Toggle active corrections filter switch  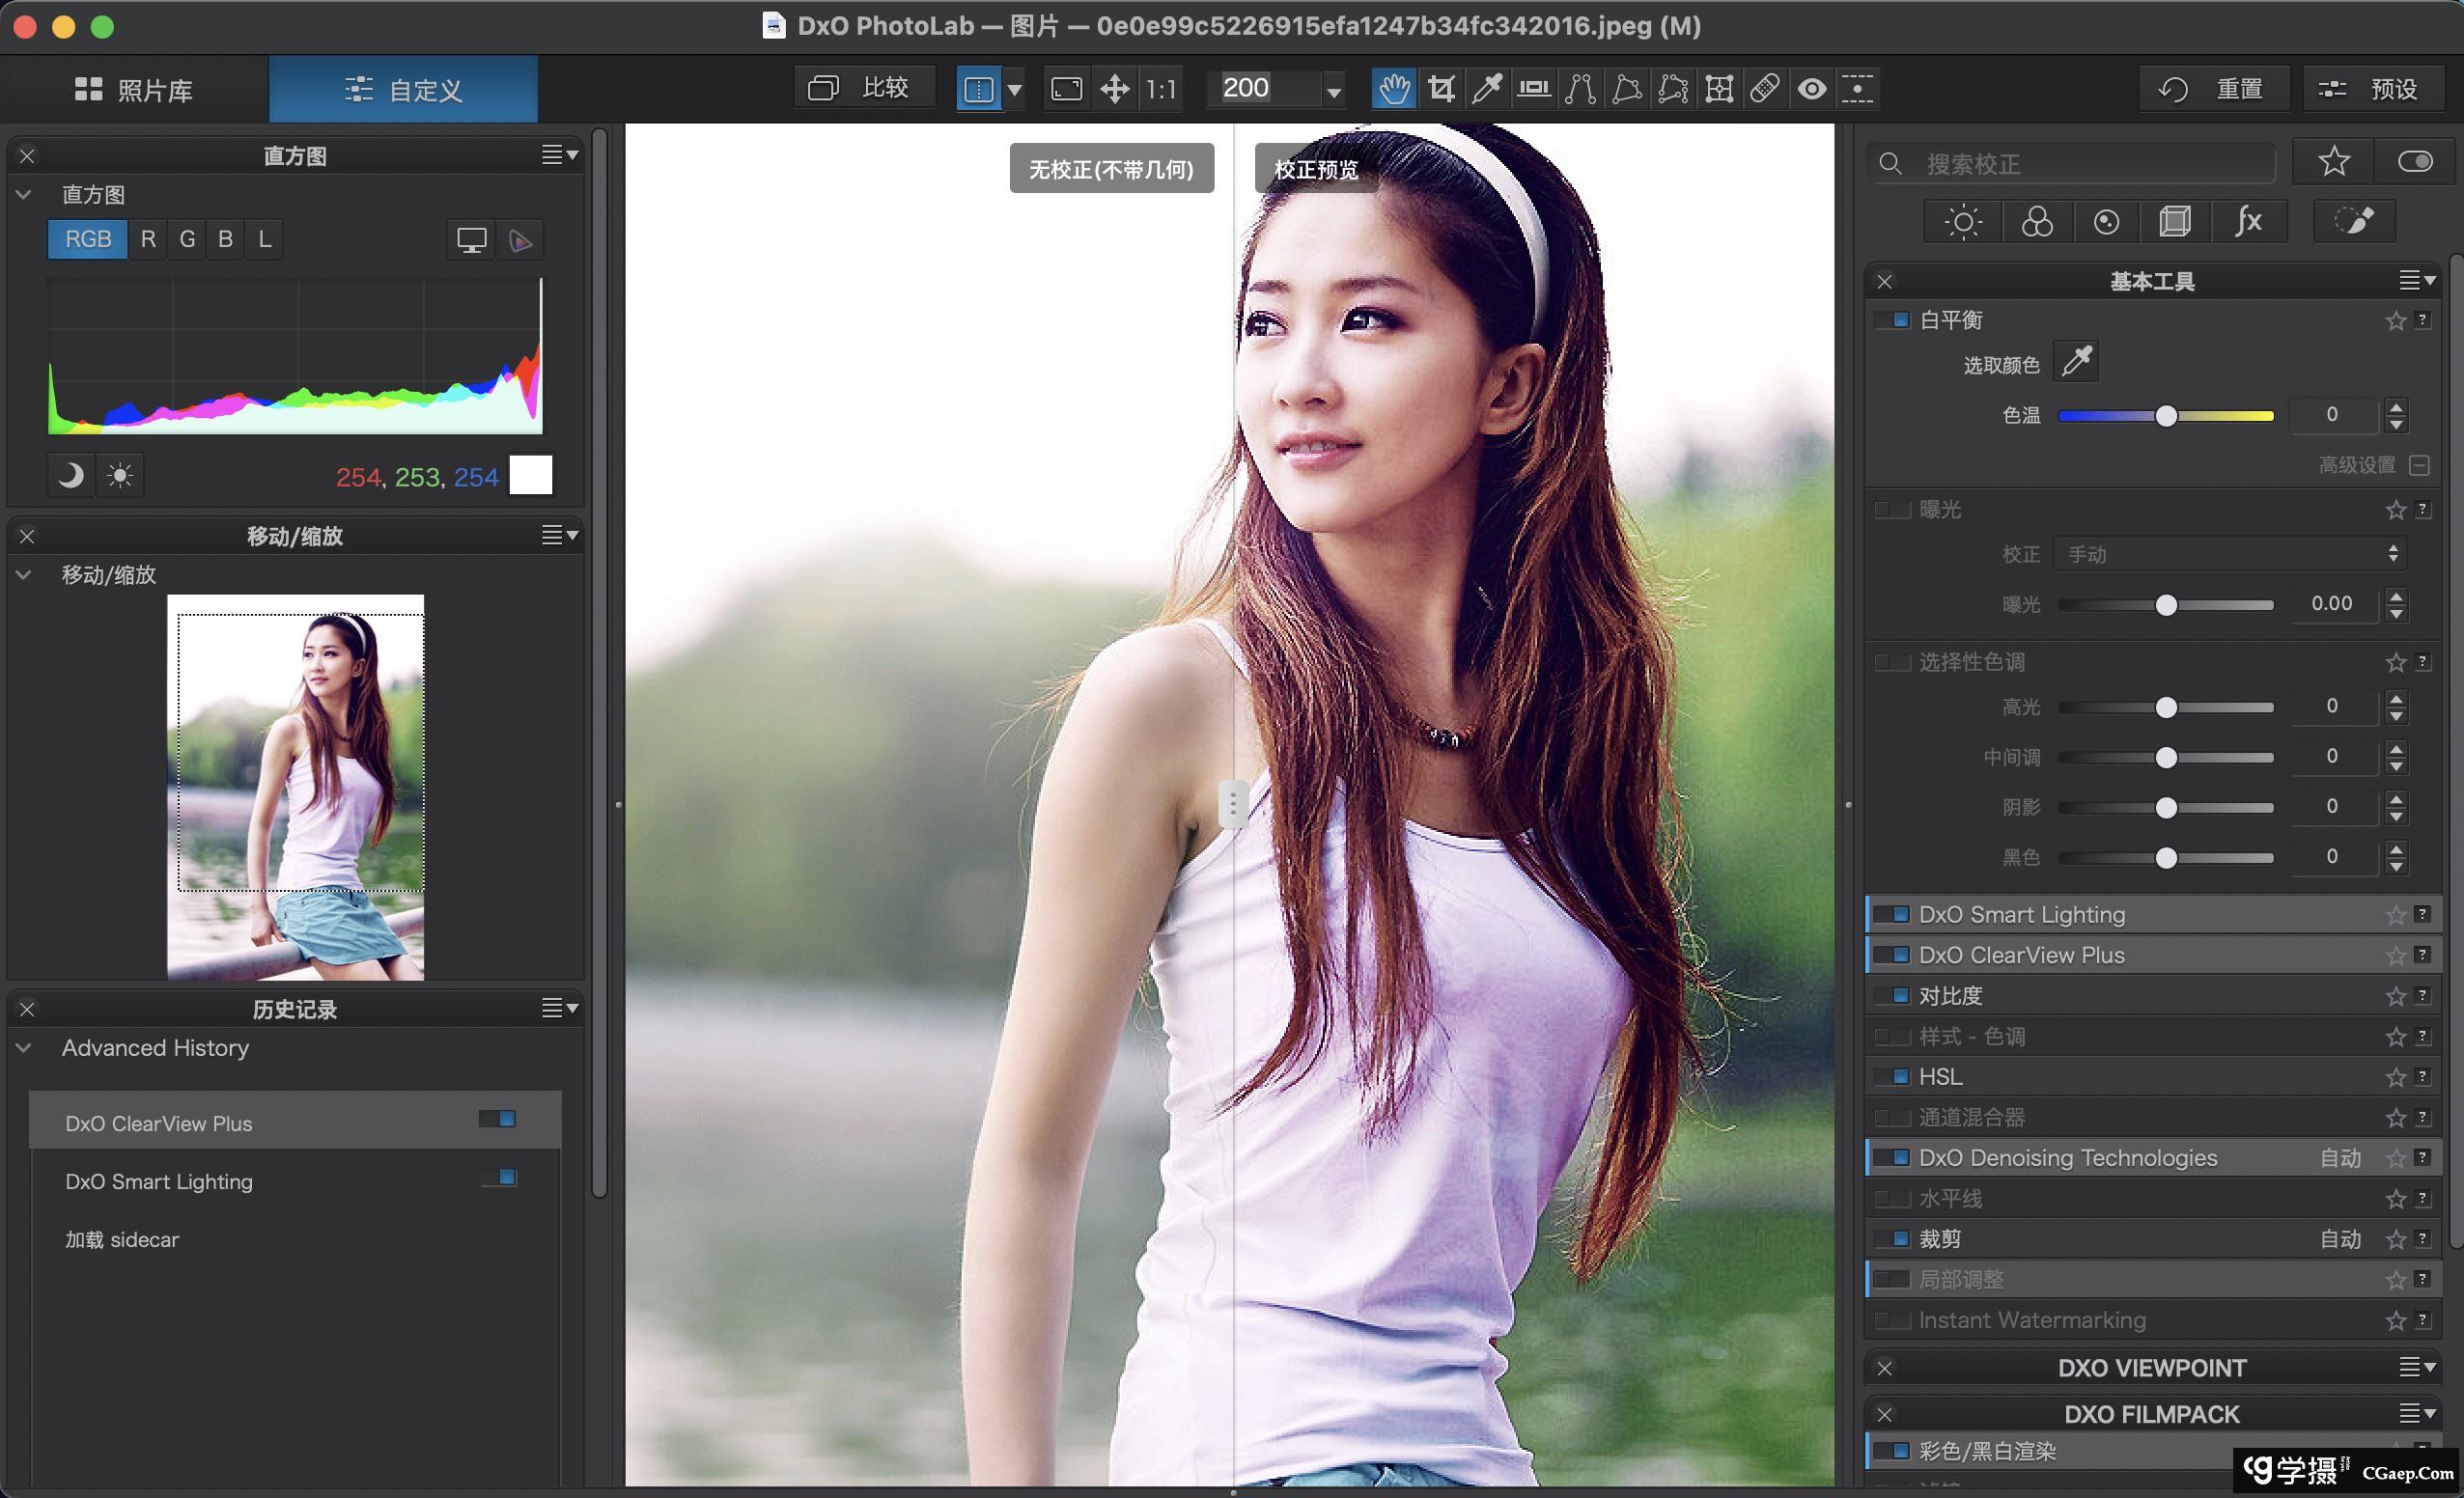2414,162
